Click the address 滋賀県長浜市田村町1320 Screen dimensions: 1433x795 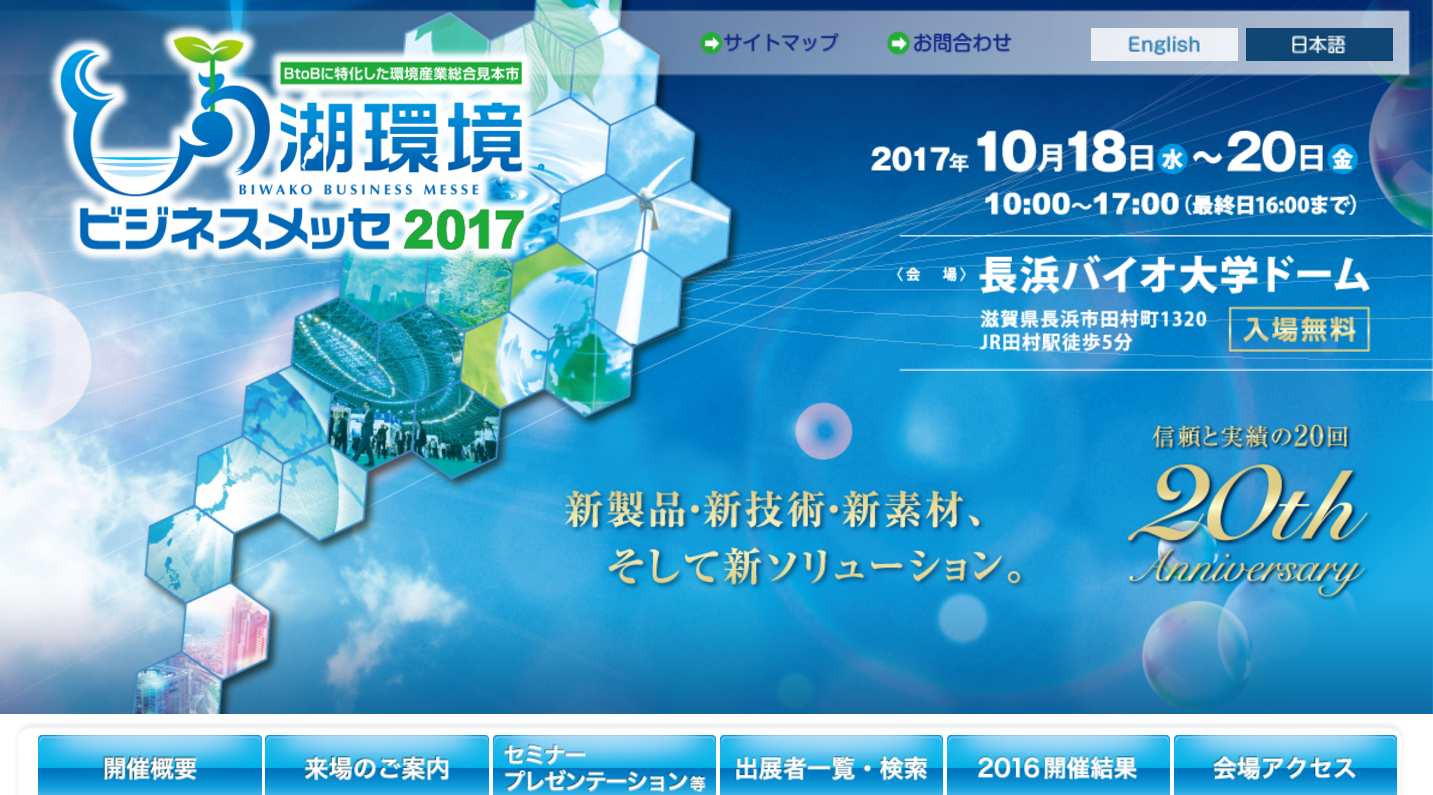point(1094,320)
